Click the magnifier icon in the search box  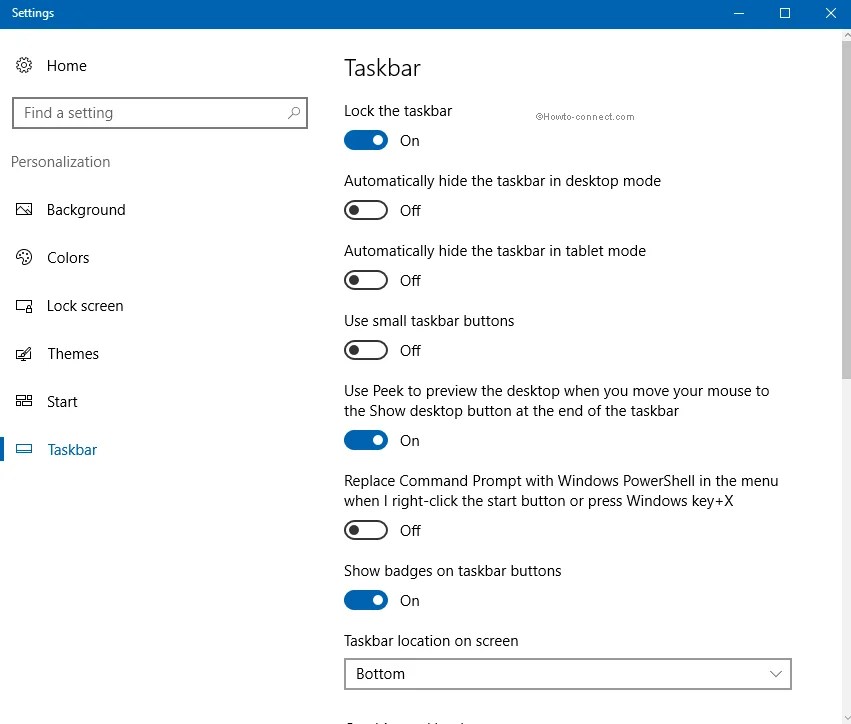point(294,113)
